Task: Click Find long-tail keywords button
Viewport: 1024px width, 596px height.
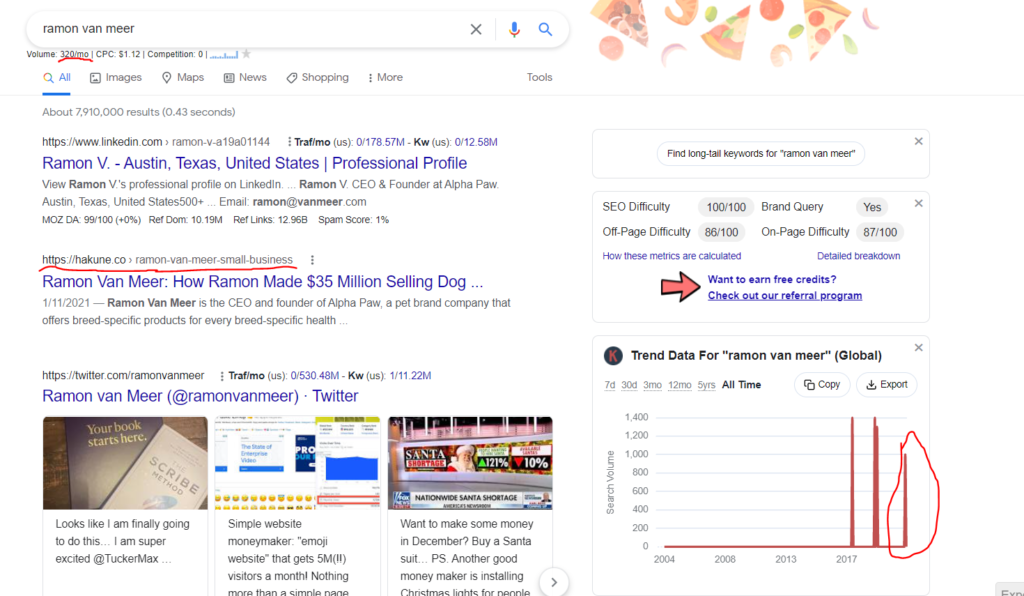Action: pos(761,154)
